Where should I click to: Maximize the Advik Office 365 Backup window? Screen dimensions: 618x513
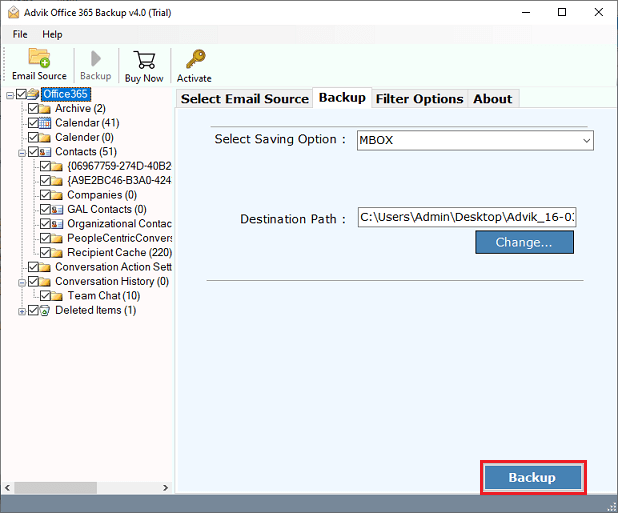[562, 12]
